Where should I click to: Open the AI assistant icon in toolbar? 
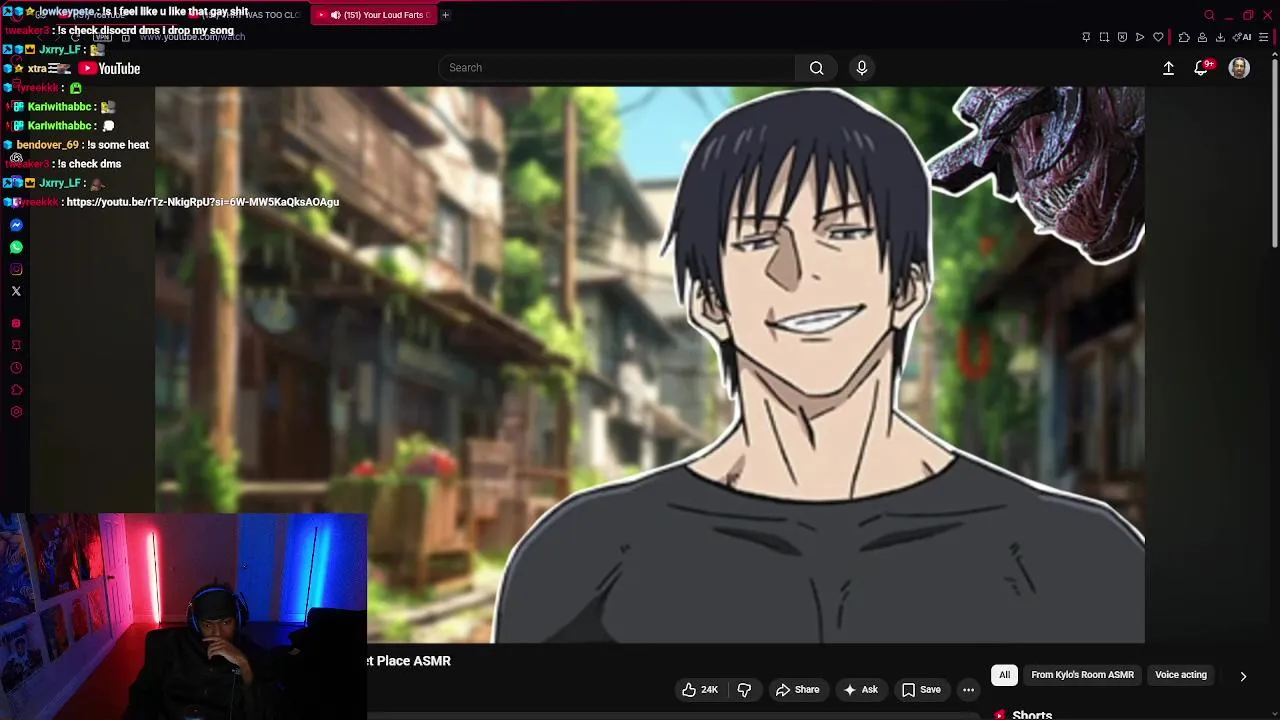point(1243,37)
